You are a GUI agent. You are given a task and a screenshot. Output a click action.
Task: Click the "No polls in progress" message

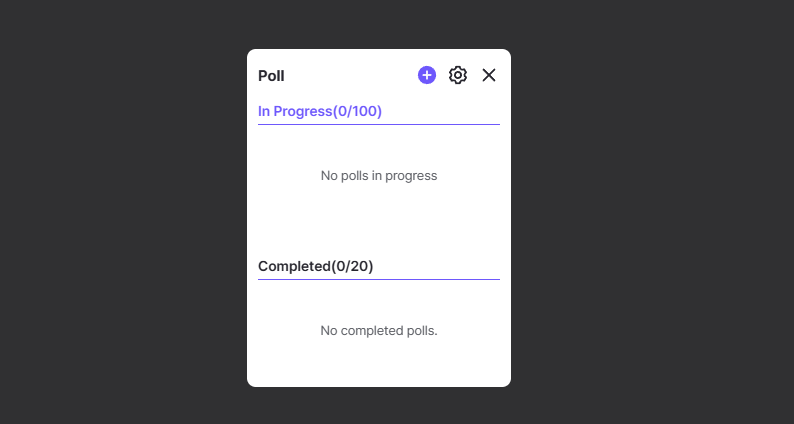379,176
